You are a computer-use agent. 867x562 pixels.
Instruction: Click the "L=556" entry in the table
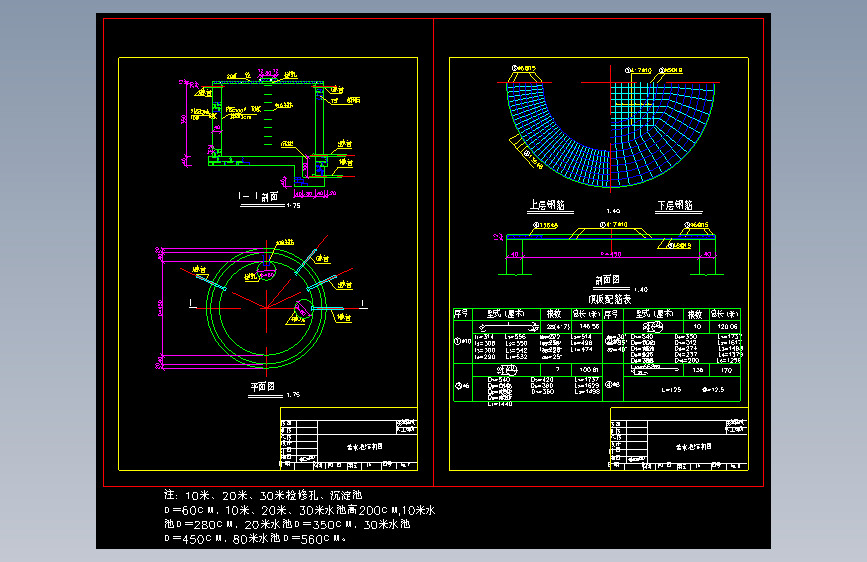515,337
